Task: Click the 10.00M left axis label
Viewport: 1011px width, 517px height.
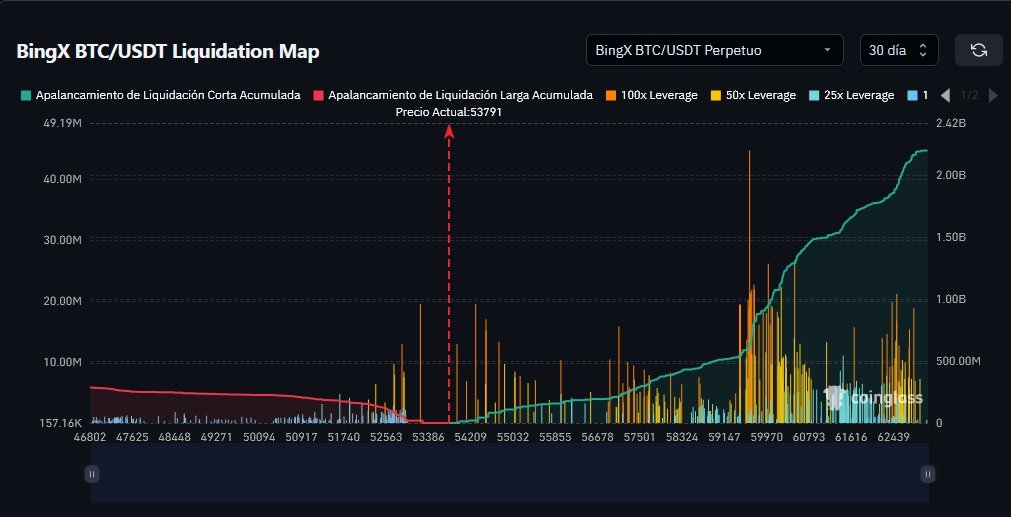Action: (x=62, y=362)
